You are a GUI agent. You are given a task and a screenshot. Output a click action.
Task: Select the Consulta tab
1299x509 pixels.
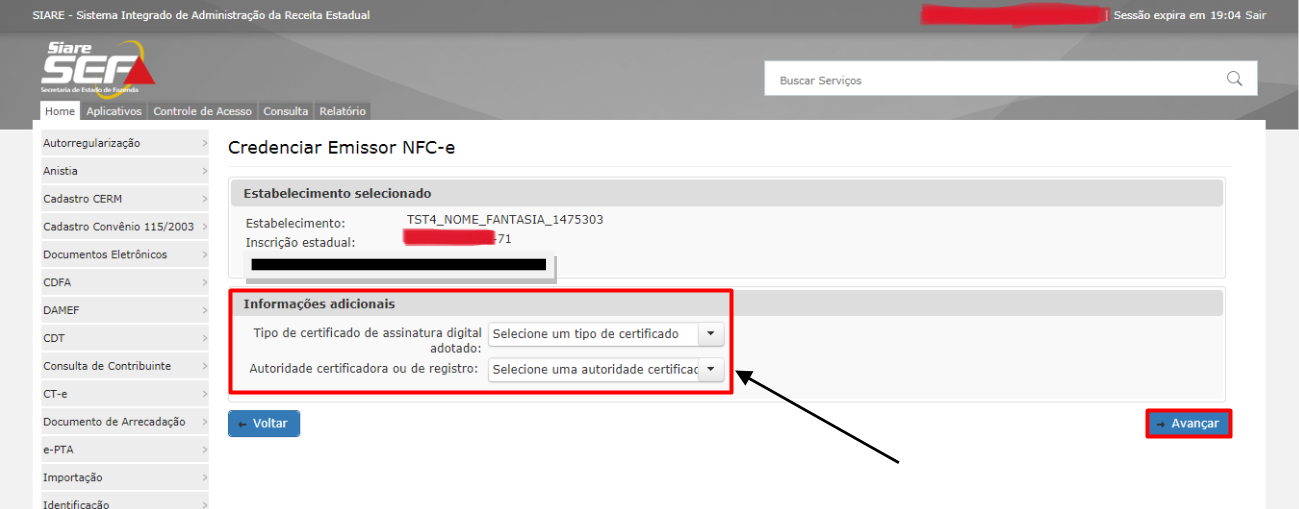(x=286, y=111)
